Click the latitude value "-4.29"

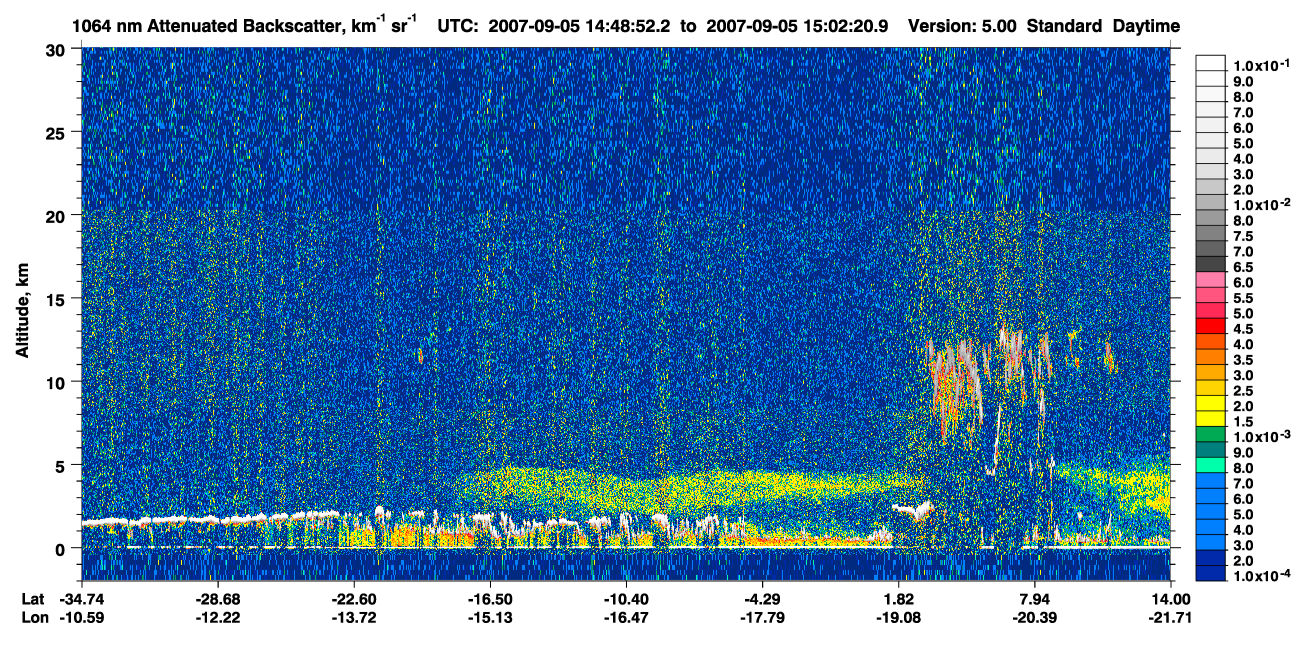pyautogui.click(x=762, y=599)
